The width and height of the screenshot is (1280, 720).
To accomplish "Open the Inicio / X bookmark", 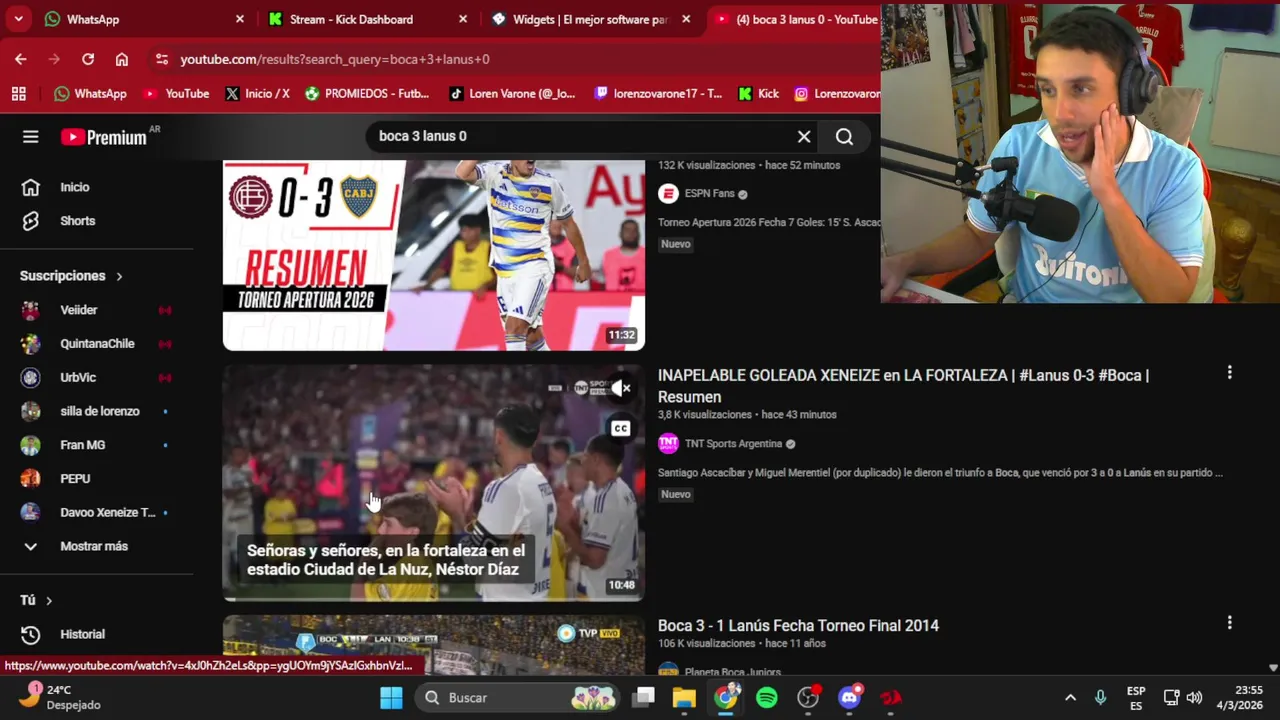I will [257, 94].
